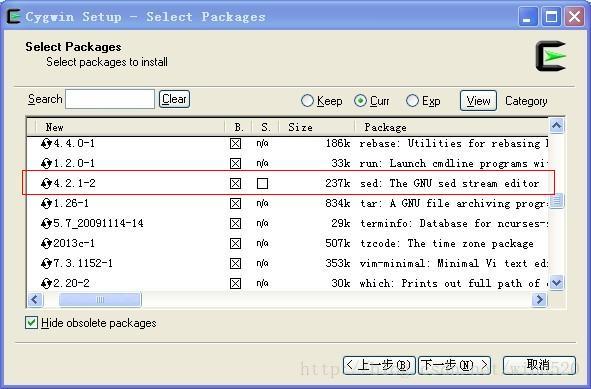Enable source checkbox for sed package

262,184
